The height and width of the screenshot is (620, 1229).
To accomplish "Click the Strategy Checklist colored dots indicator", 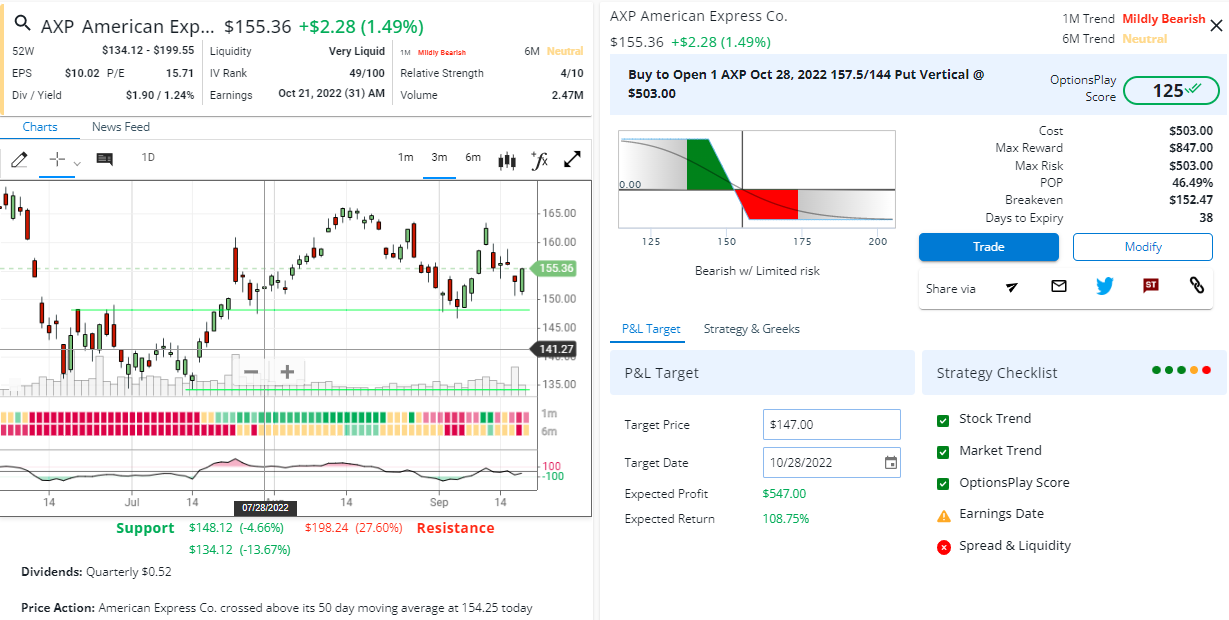I will (1181, 370).
